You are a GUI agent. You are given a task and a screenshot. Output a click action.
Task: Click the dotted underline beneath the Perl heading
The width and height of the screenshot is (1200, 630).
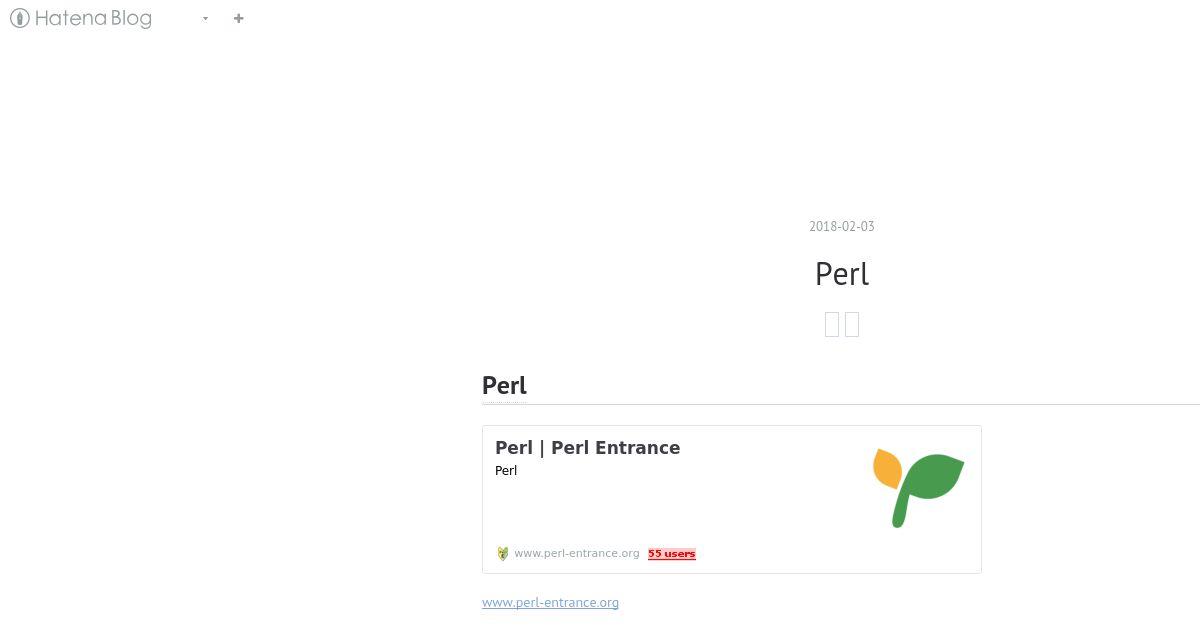point(504,402)
